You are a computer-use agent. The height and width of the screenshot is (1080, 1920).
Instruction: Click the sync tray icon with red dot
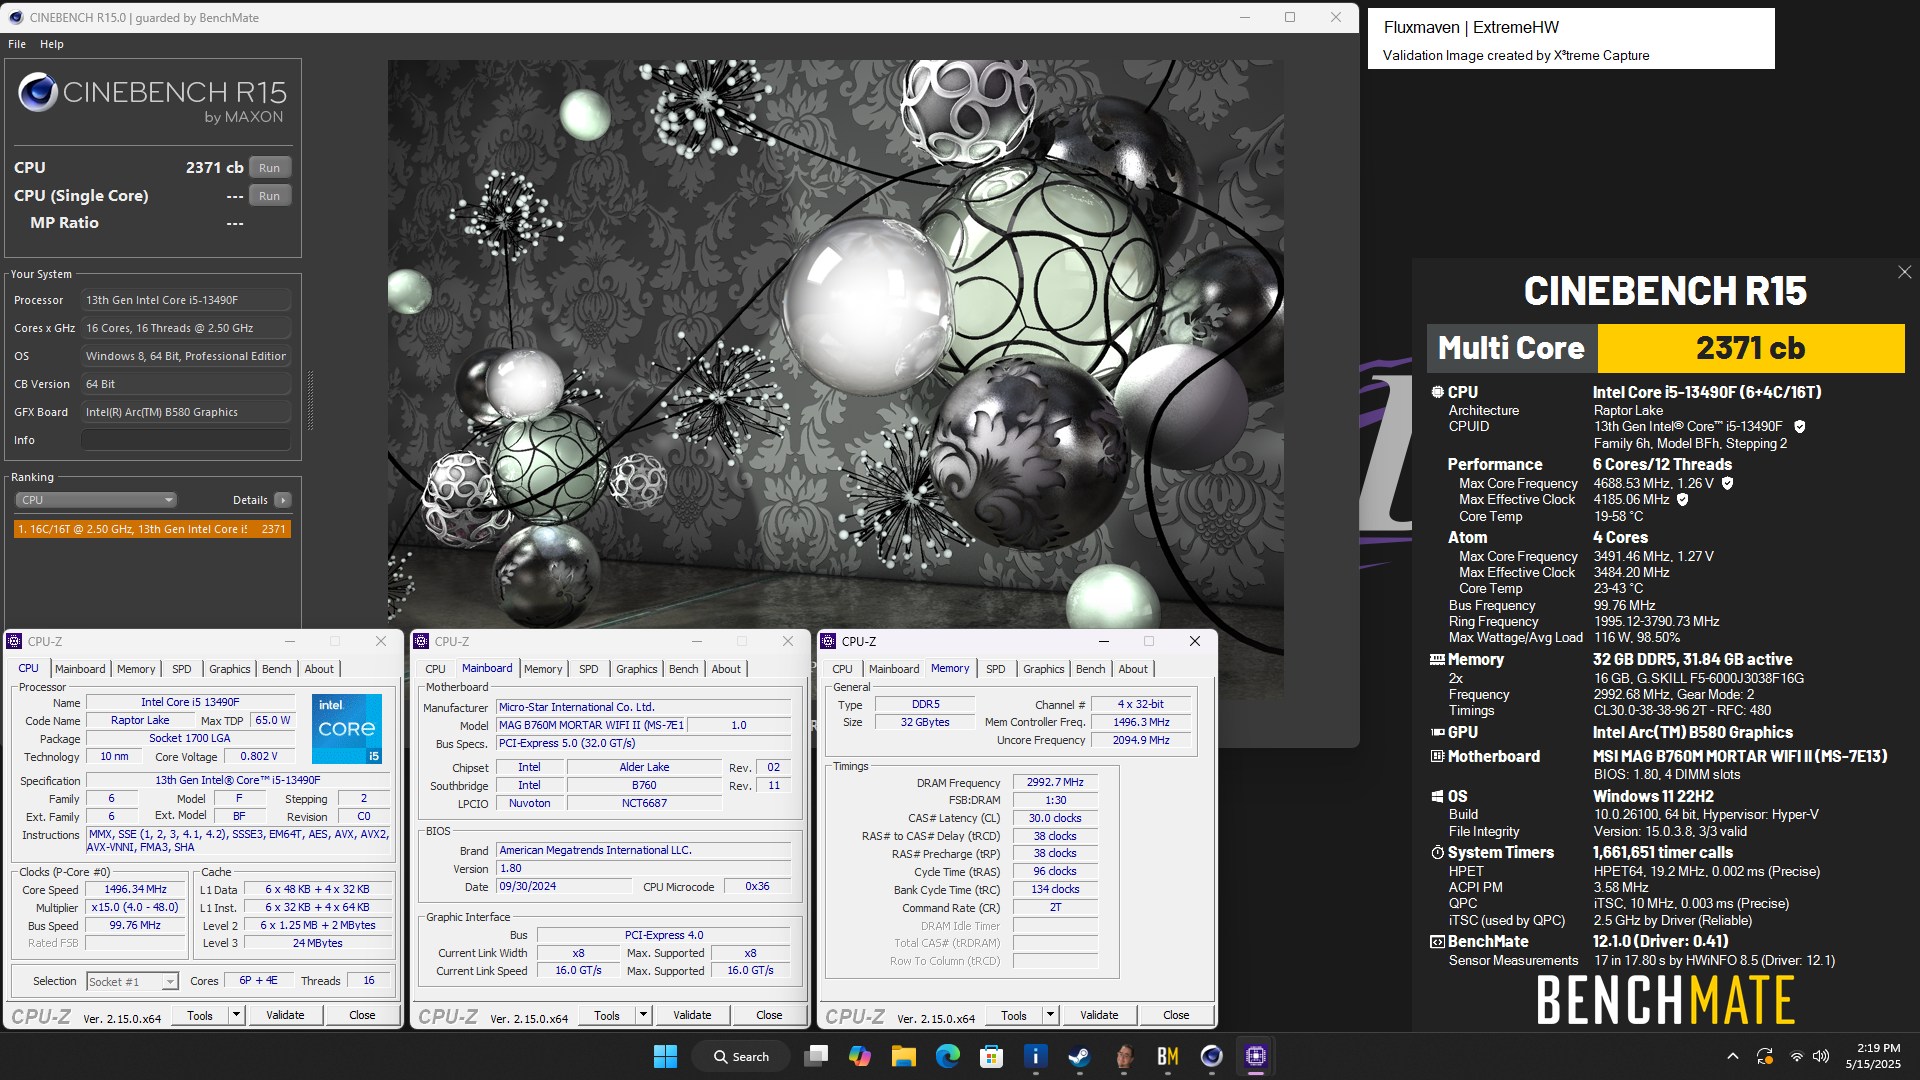click(x=1765, y=1056)
